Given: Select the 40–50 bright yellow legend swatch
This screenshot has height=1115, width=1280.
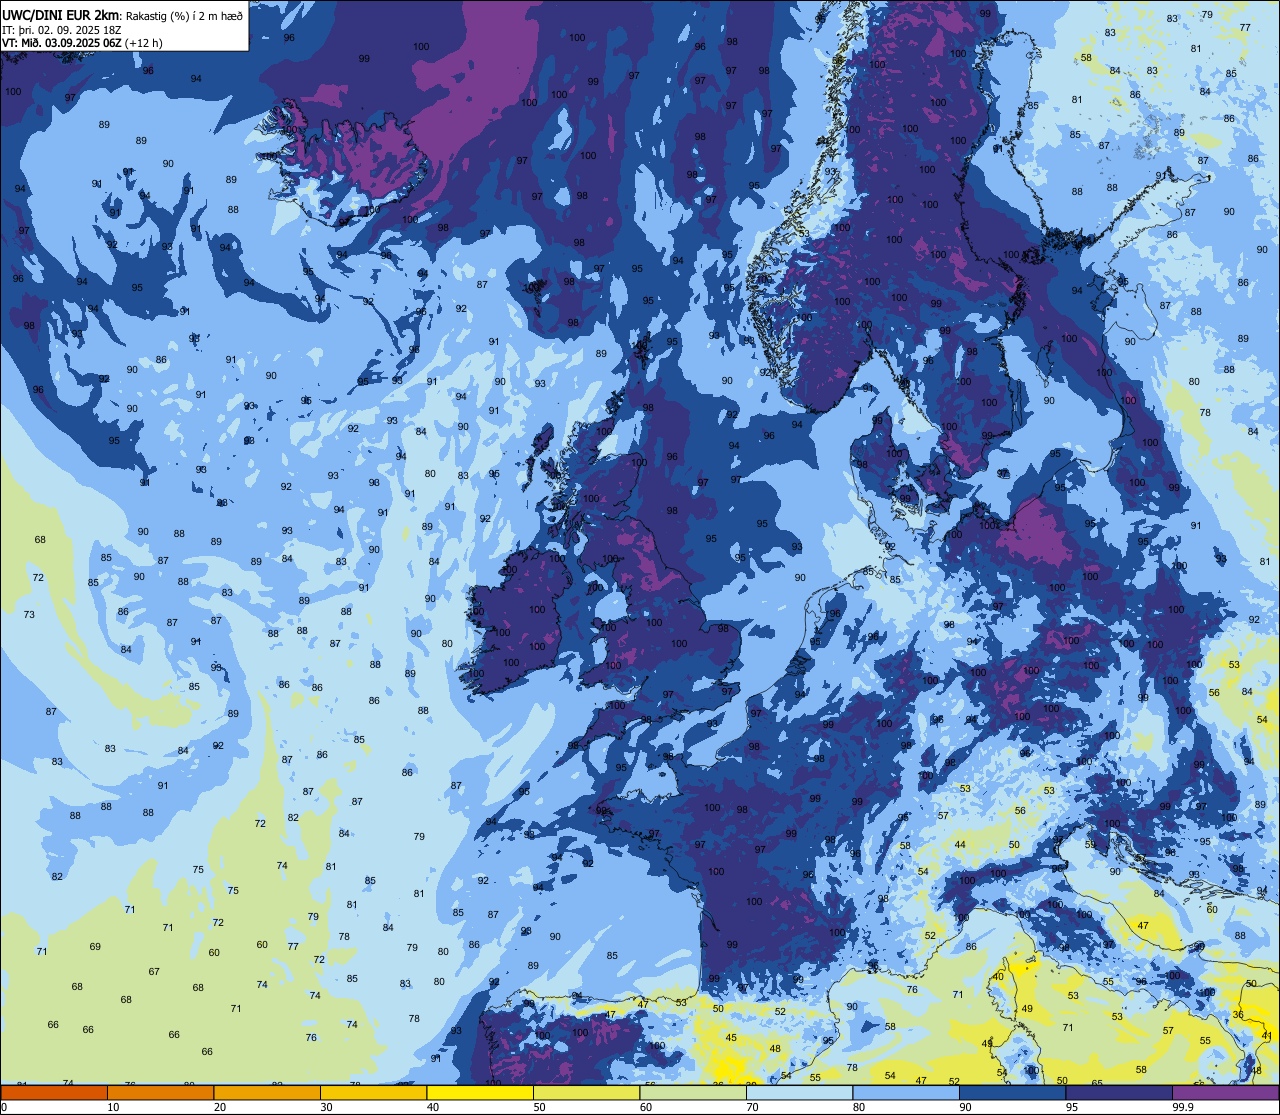Looking at the screenshot, I should (x=480, y=1092).
